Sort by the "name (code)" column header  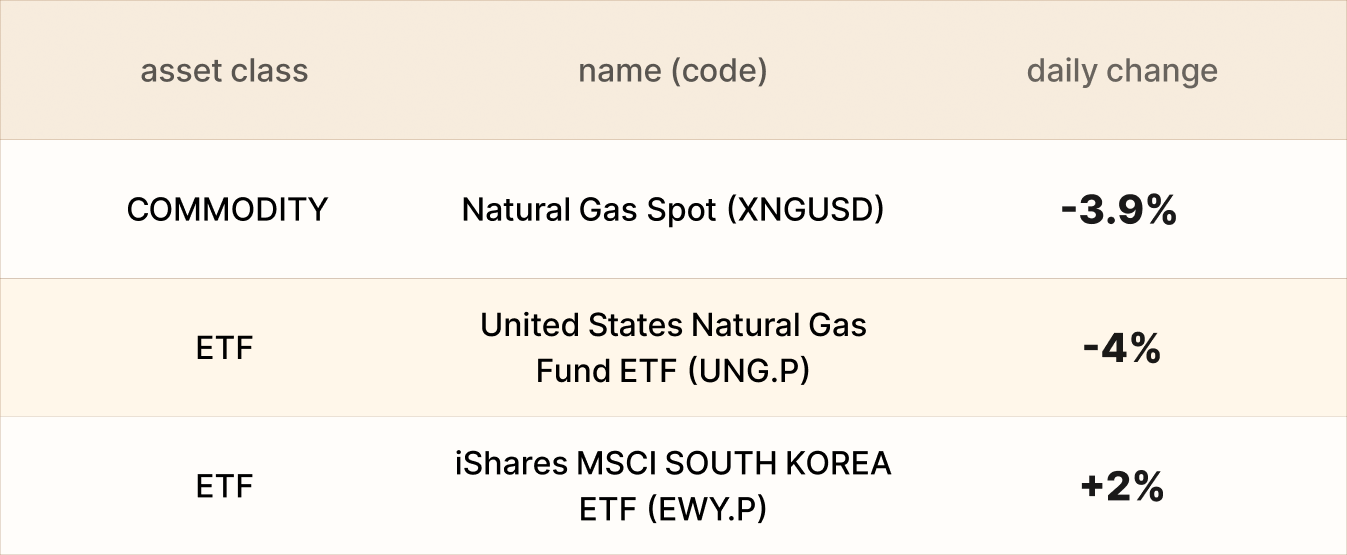pyautogui.click(x=672, y=71)
